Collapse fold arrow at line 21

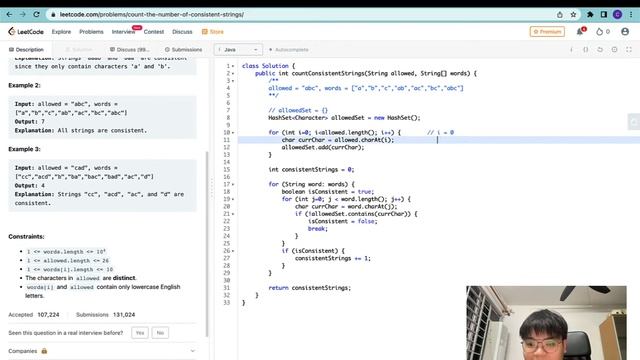[233, 213]
